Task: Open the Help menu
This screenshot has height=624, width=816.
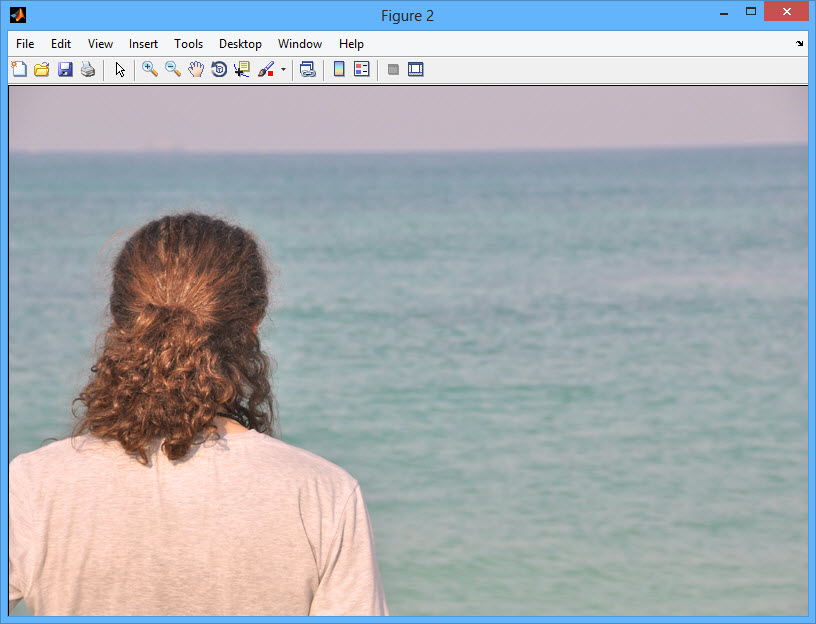Action: 351,44
